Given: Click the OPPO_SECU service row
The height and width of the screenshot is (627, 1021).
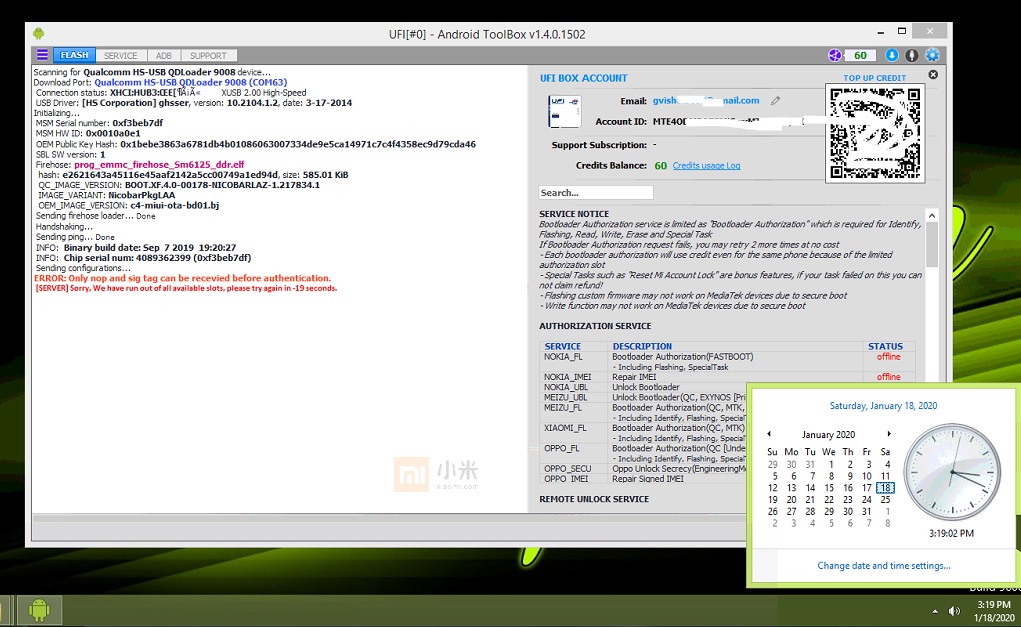Looking at the screenshot, I should 643,468.
